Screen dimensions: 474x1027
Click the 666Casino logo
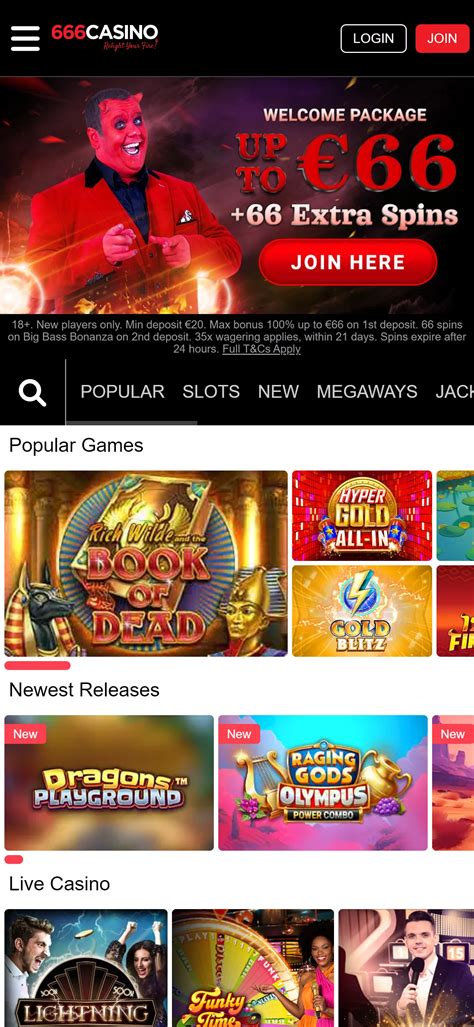coord(105,37)
